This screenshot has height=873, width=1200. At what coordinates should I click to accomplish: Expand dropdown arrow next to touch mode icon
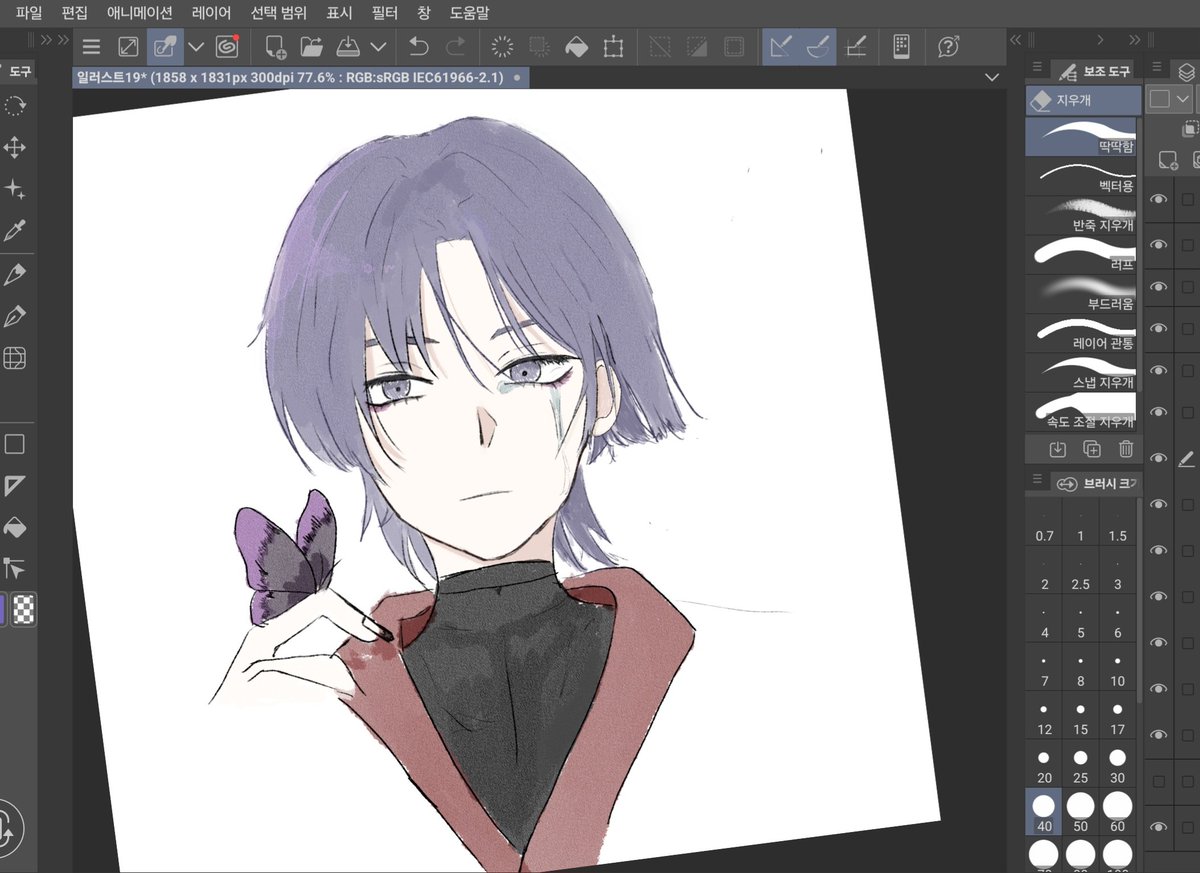(x=197, y=47)
